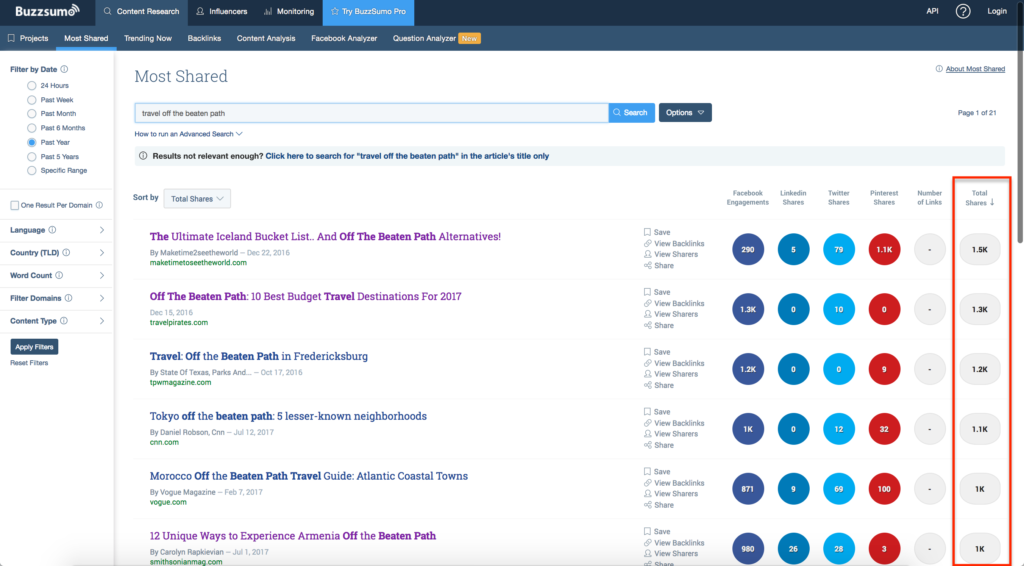
Task: Click Pinterest bubble 32 for Tokyo article
Action: pos(884,429)
